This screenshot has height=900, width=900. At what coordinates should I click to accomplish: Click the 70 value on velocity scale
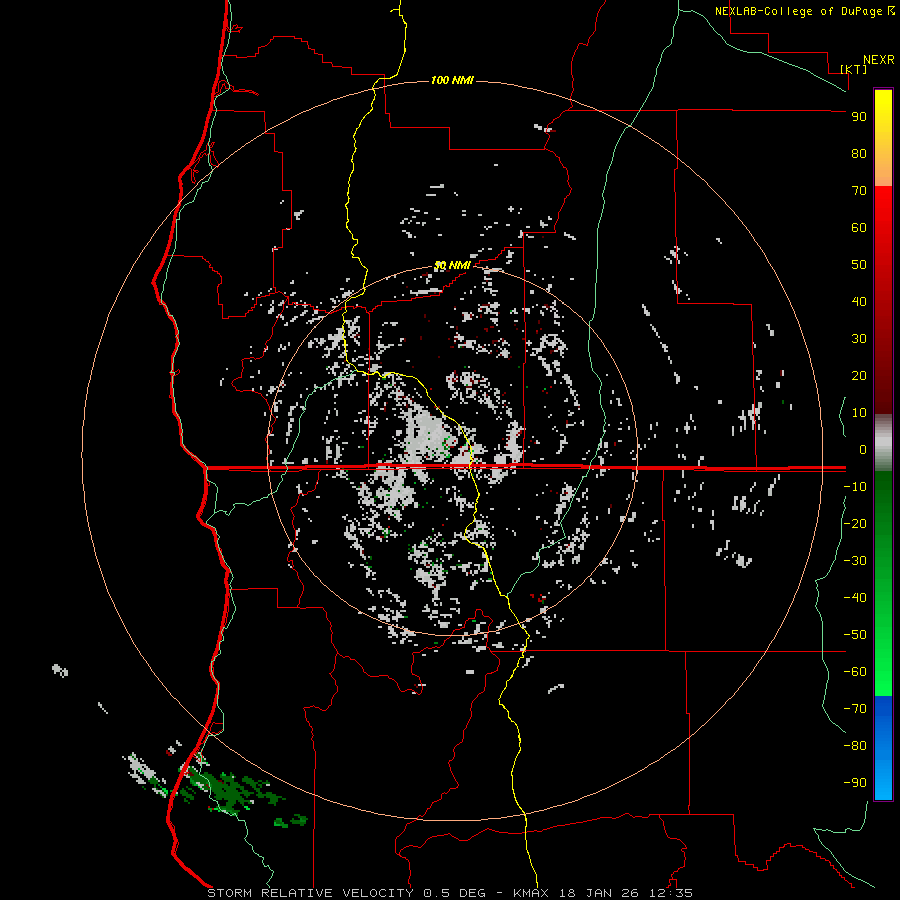859,191
